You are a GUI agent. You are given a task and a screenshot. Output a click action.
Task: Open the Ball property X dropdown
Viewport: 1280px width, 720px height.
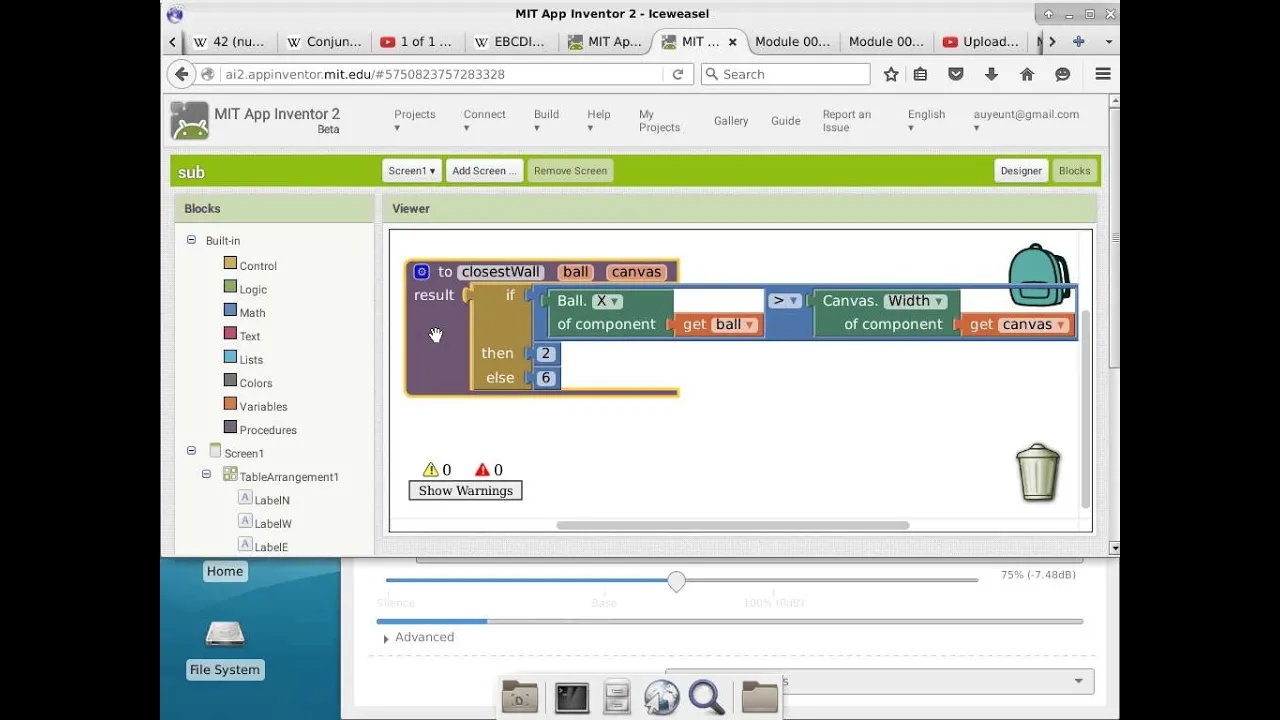607,301
